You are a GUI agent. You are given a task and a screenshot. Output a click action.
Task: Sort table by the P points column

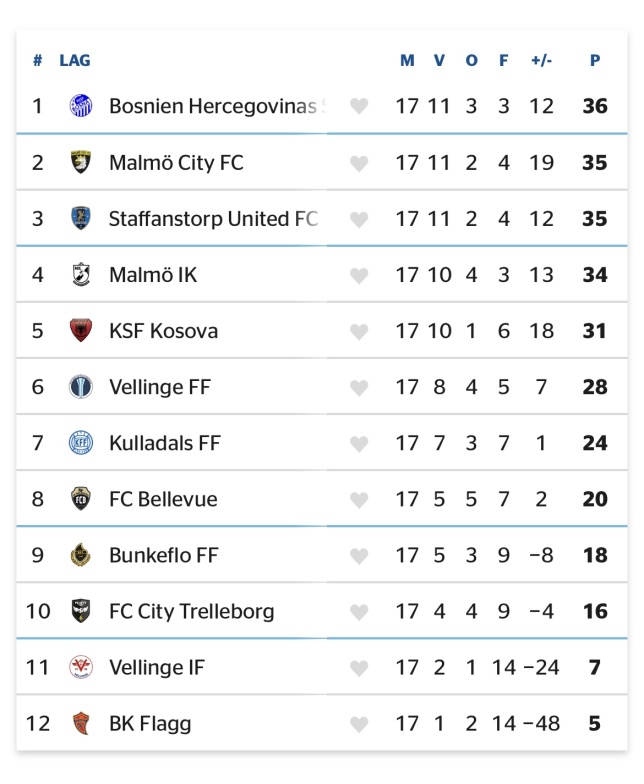pos(595,60)
